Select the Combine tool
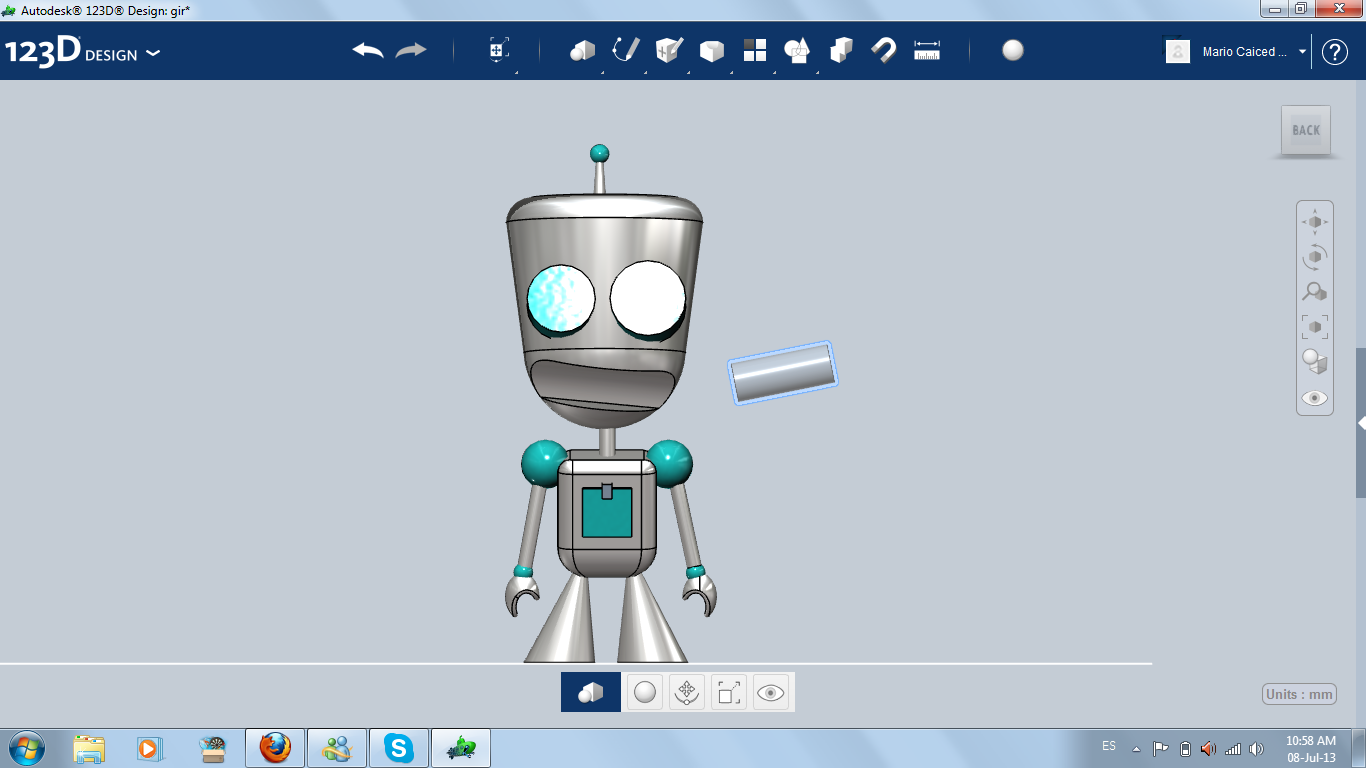Viewport: 1366px width, 768px height. point(841,50)
